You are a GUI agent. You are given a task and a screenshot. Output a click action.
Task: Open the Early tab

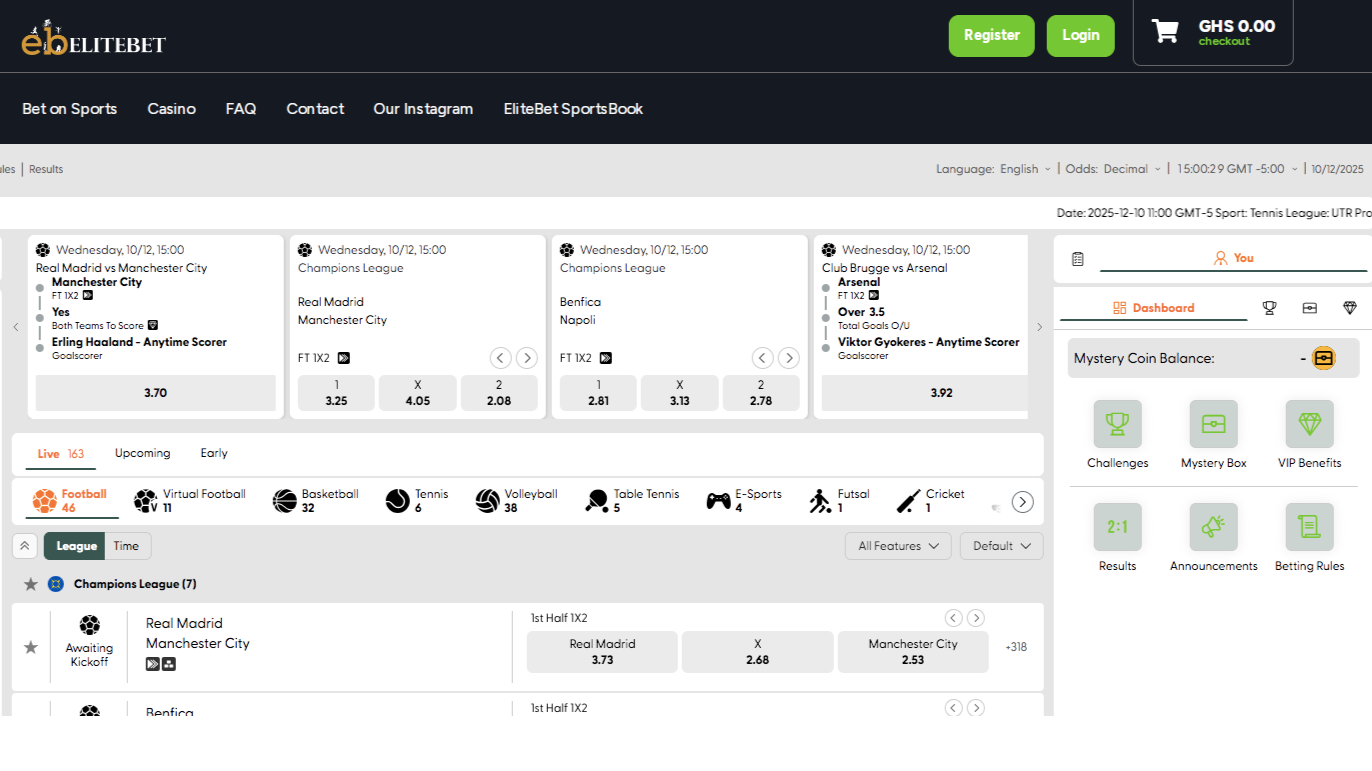[x=214, y=453]
